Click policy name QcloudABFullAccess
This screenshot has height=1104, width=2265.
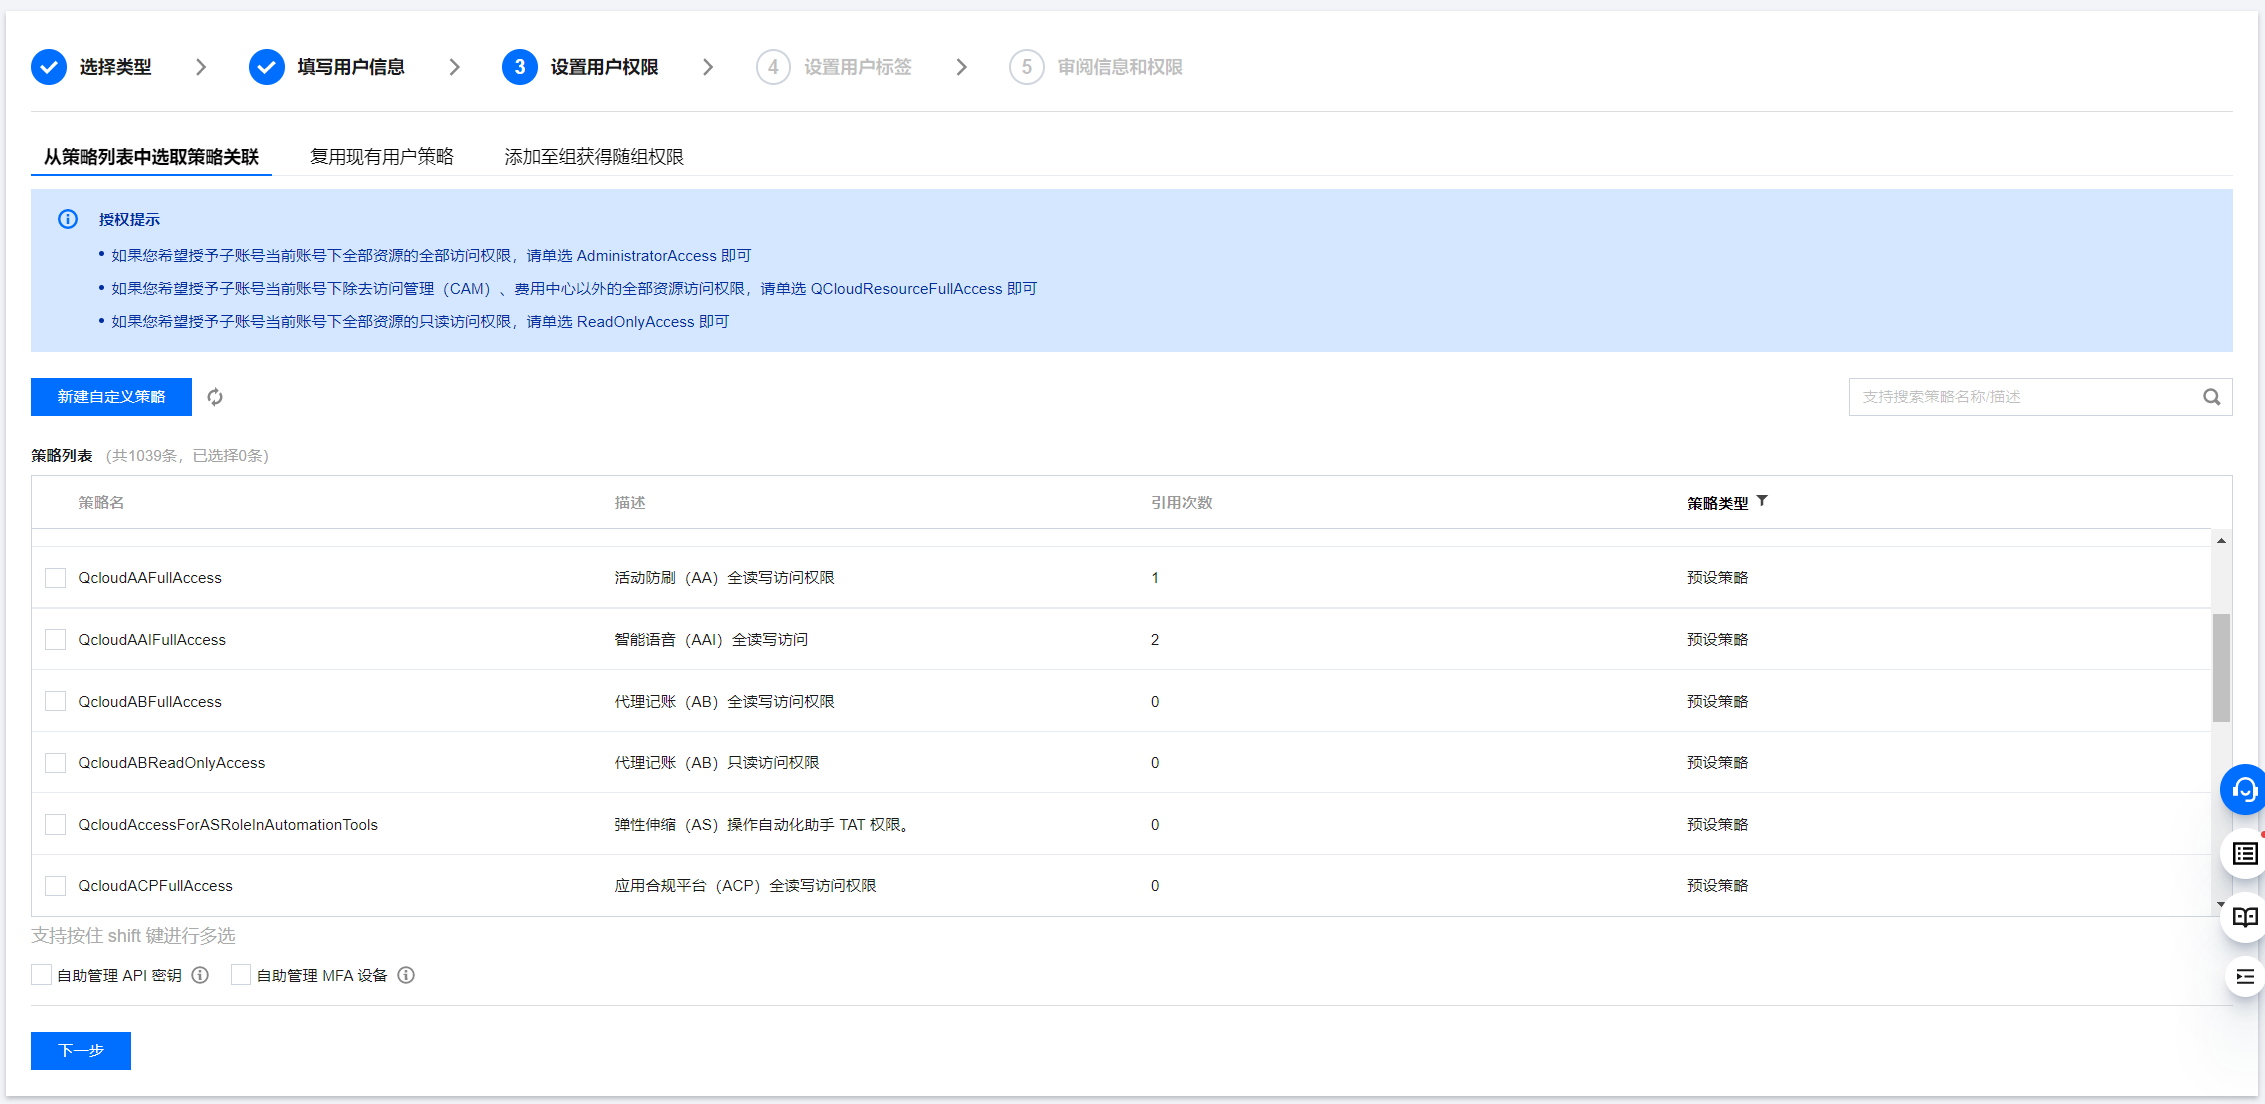click(x=150, y=702)
